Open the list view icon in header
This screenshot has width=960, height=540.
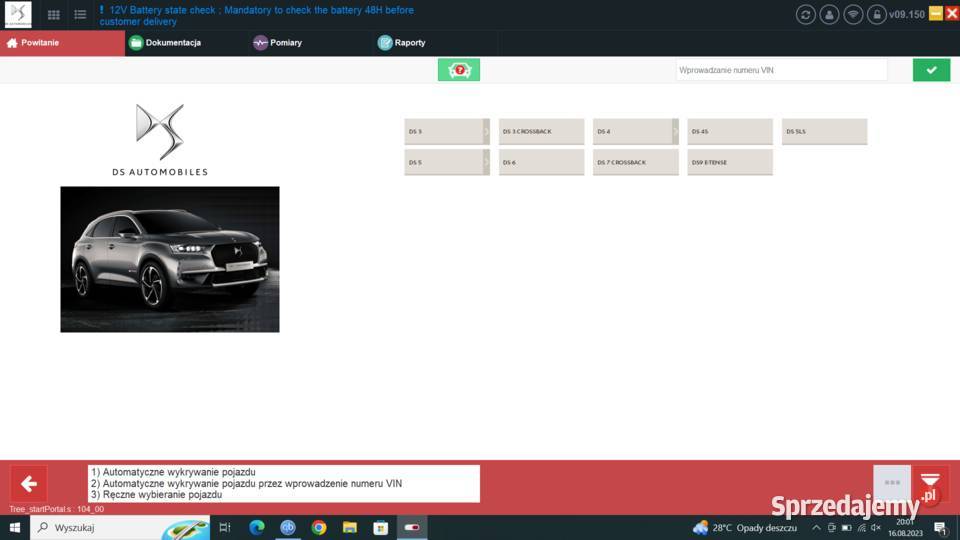[x=80, y=15]
